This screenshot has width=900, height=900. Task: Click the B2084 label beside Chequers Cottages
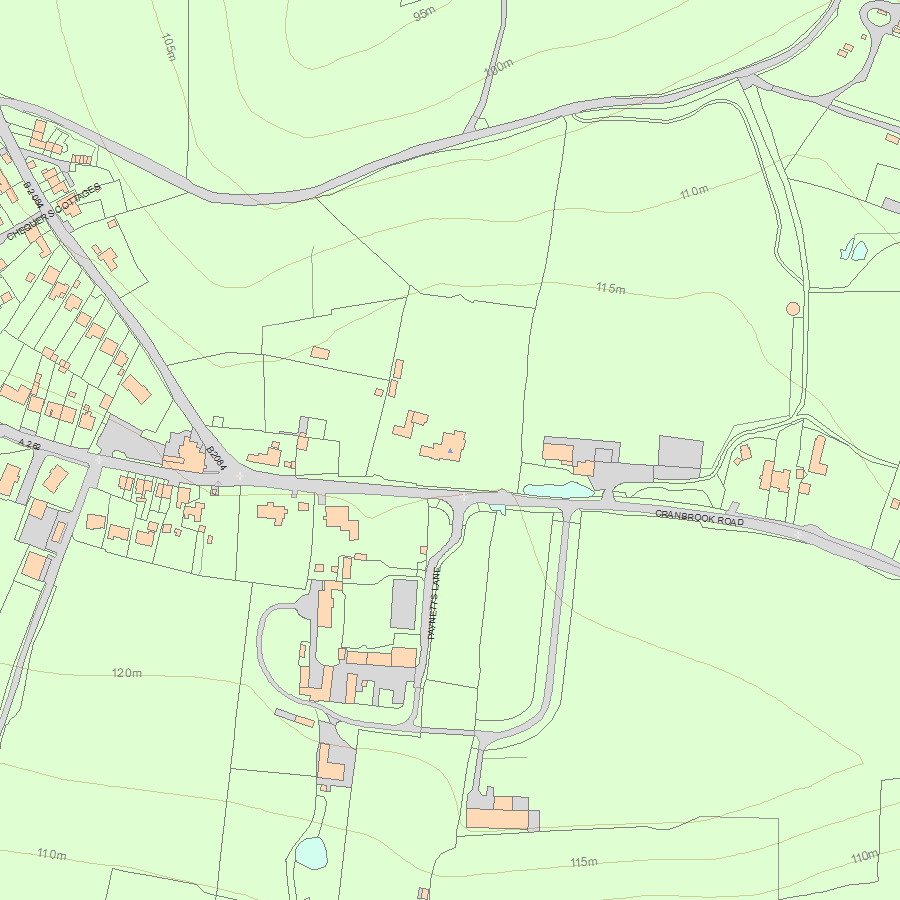click(34, 195)
